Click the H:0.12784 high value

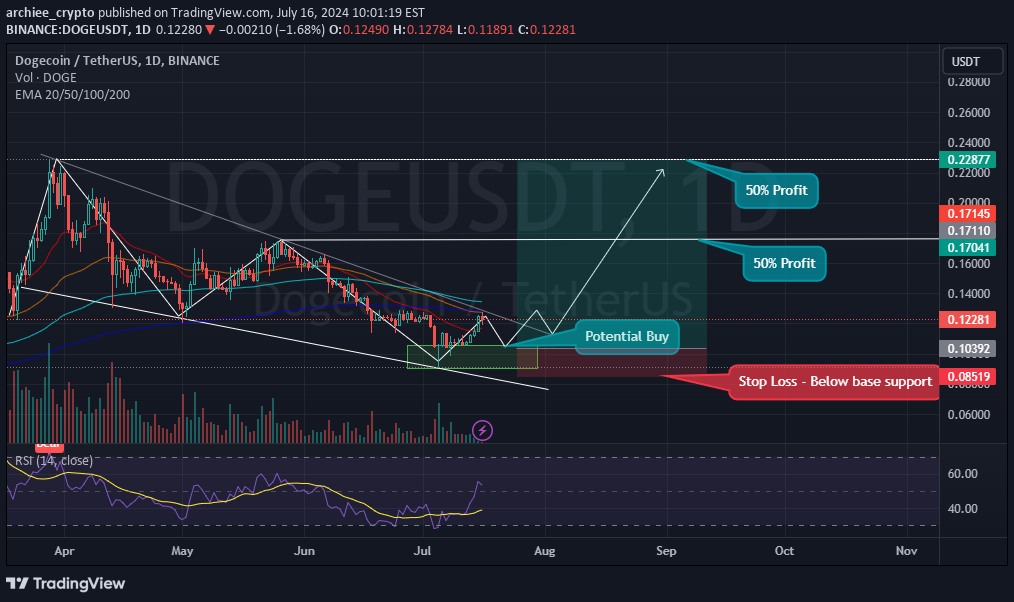(423, 30)
